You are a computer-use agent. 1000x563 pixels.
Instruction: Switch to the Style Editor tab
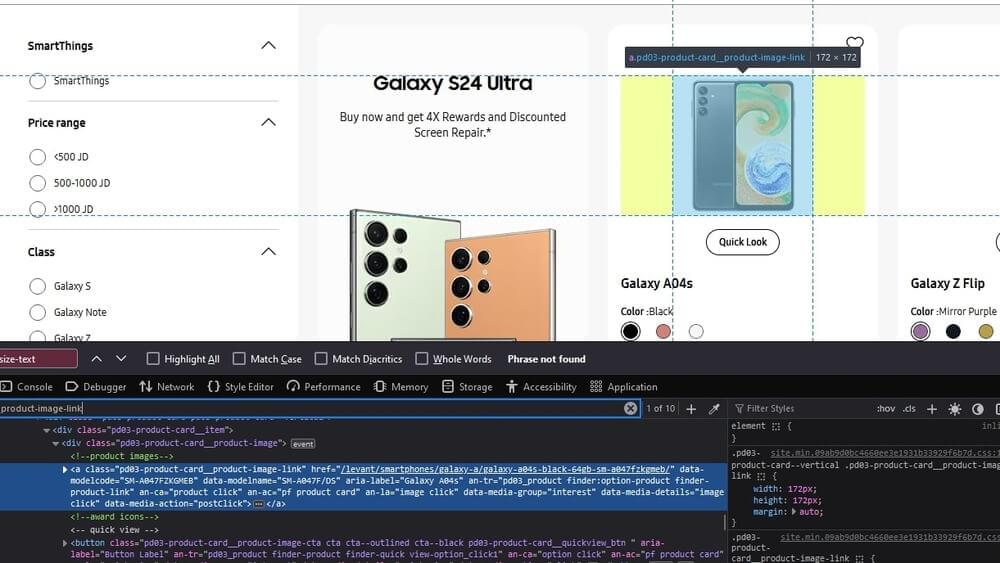(x=240, y=387)
